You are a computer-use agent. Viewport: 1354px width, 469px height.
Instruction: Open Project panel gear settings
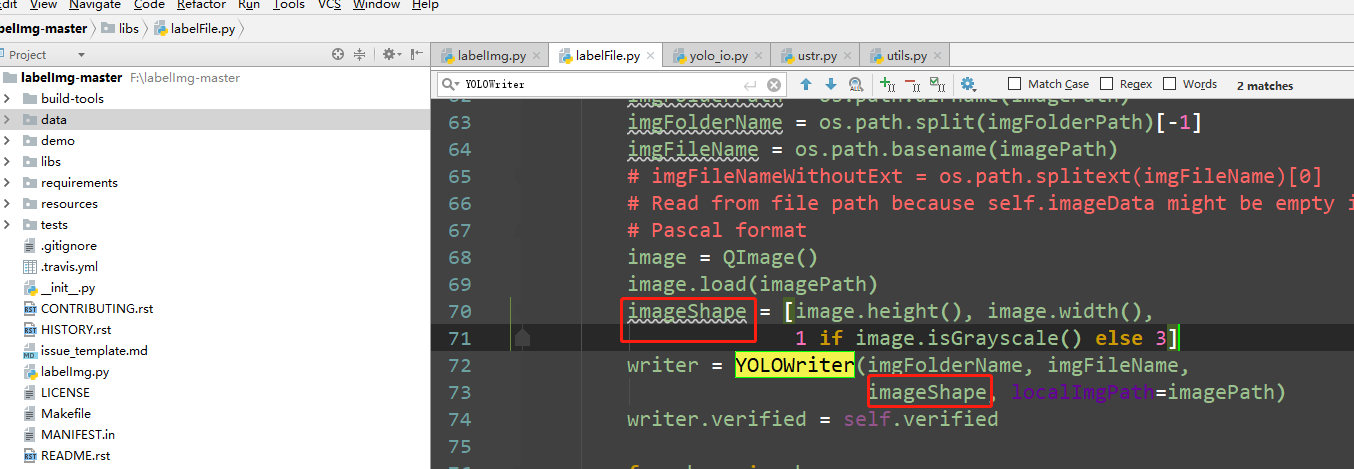click(390, 54)
